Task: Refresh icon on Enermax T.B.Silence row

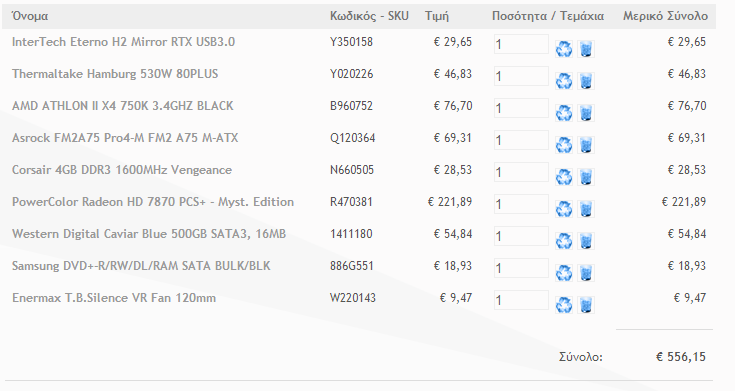Action: [x=564, y=305]
